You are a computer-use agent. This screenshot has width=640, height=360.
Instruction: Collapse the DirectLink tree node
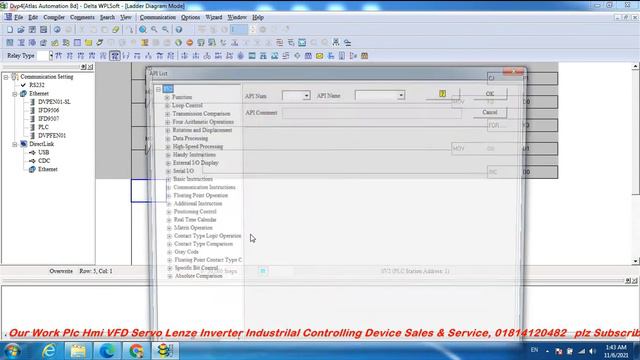pyautogui.click(x=15, y=144)
